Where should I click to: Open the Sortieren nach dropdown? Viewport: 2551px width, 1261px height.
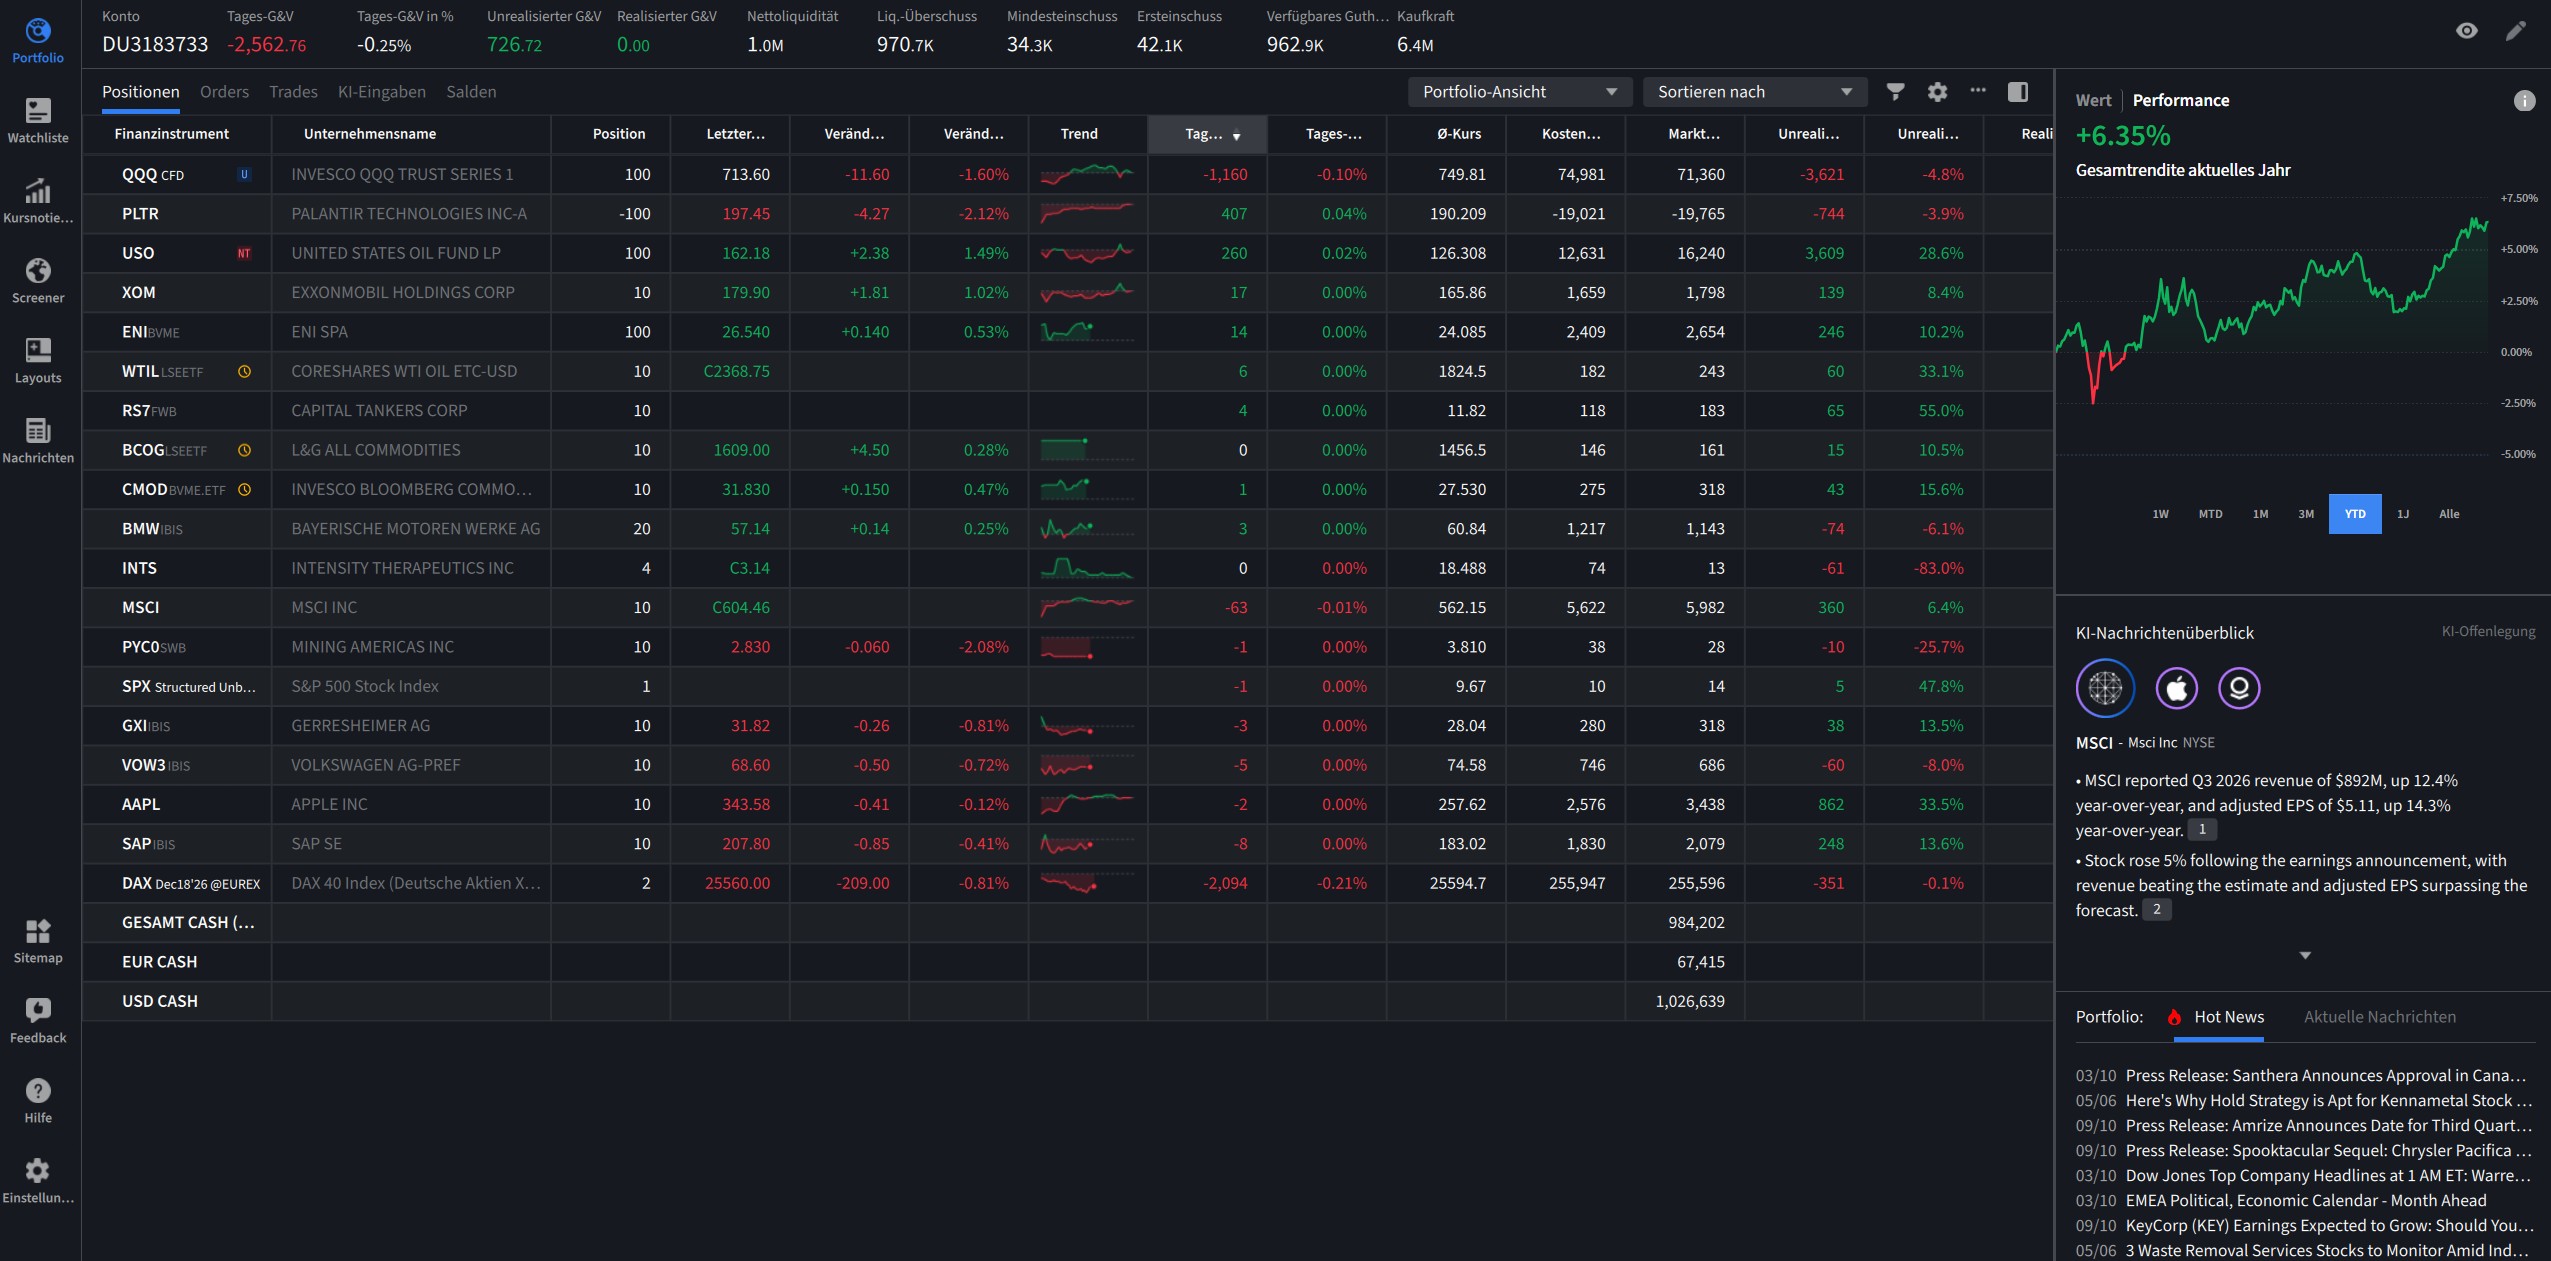pos(1755,92)
